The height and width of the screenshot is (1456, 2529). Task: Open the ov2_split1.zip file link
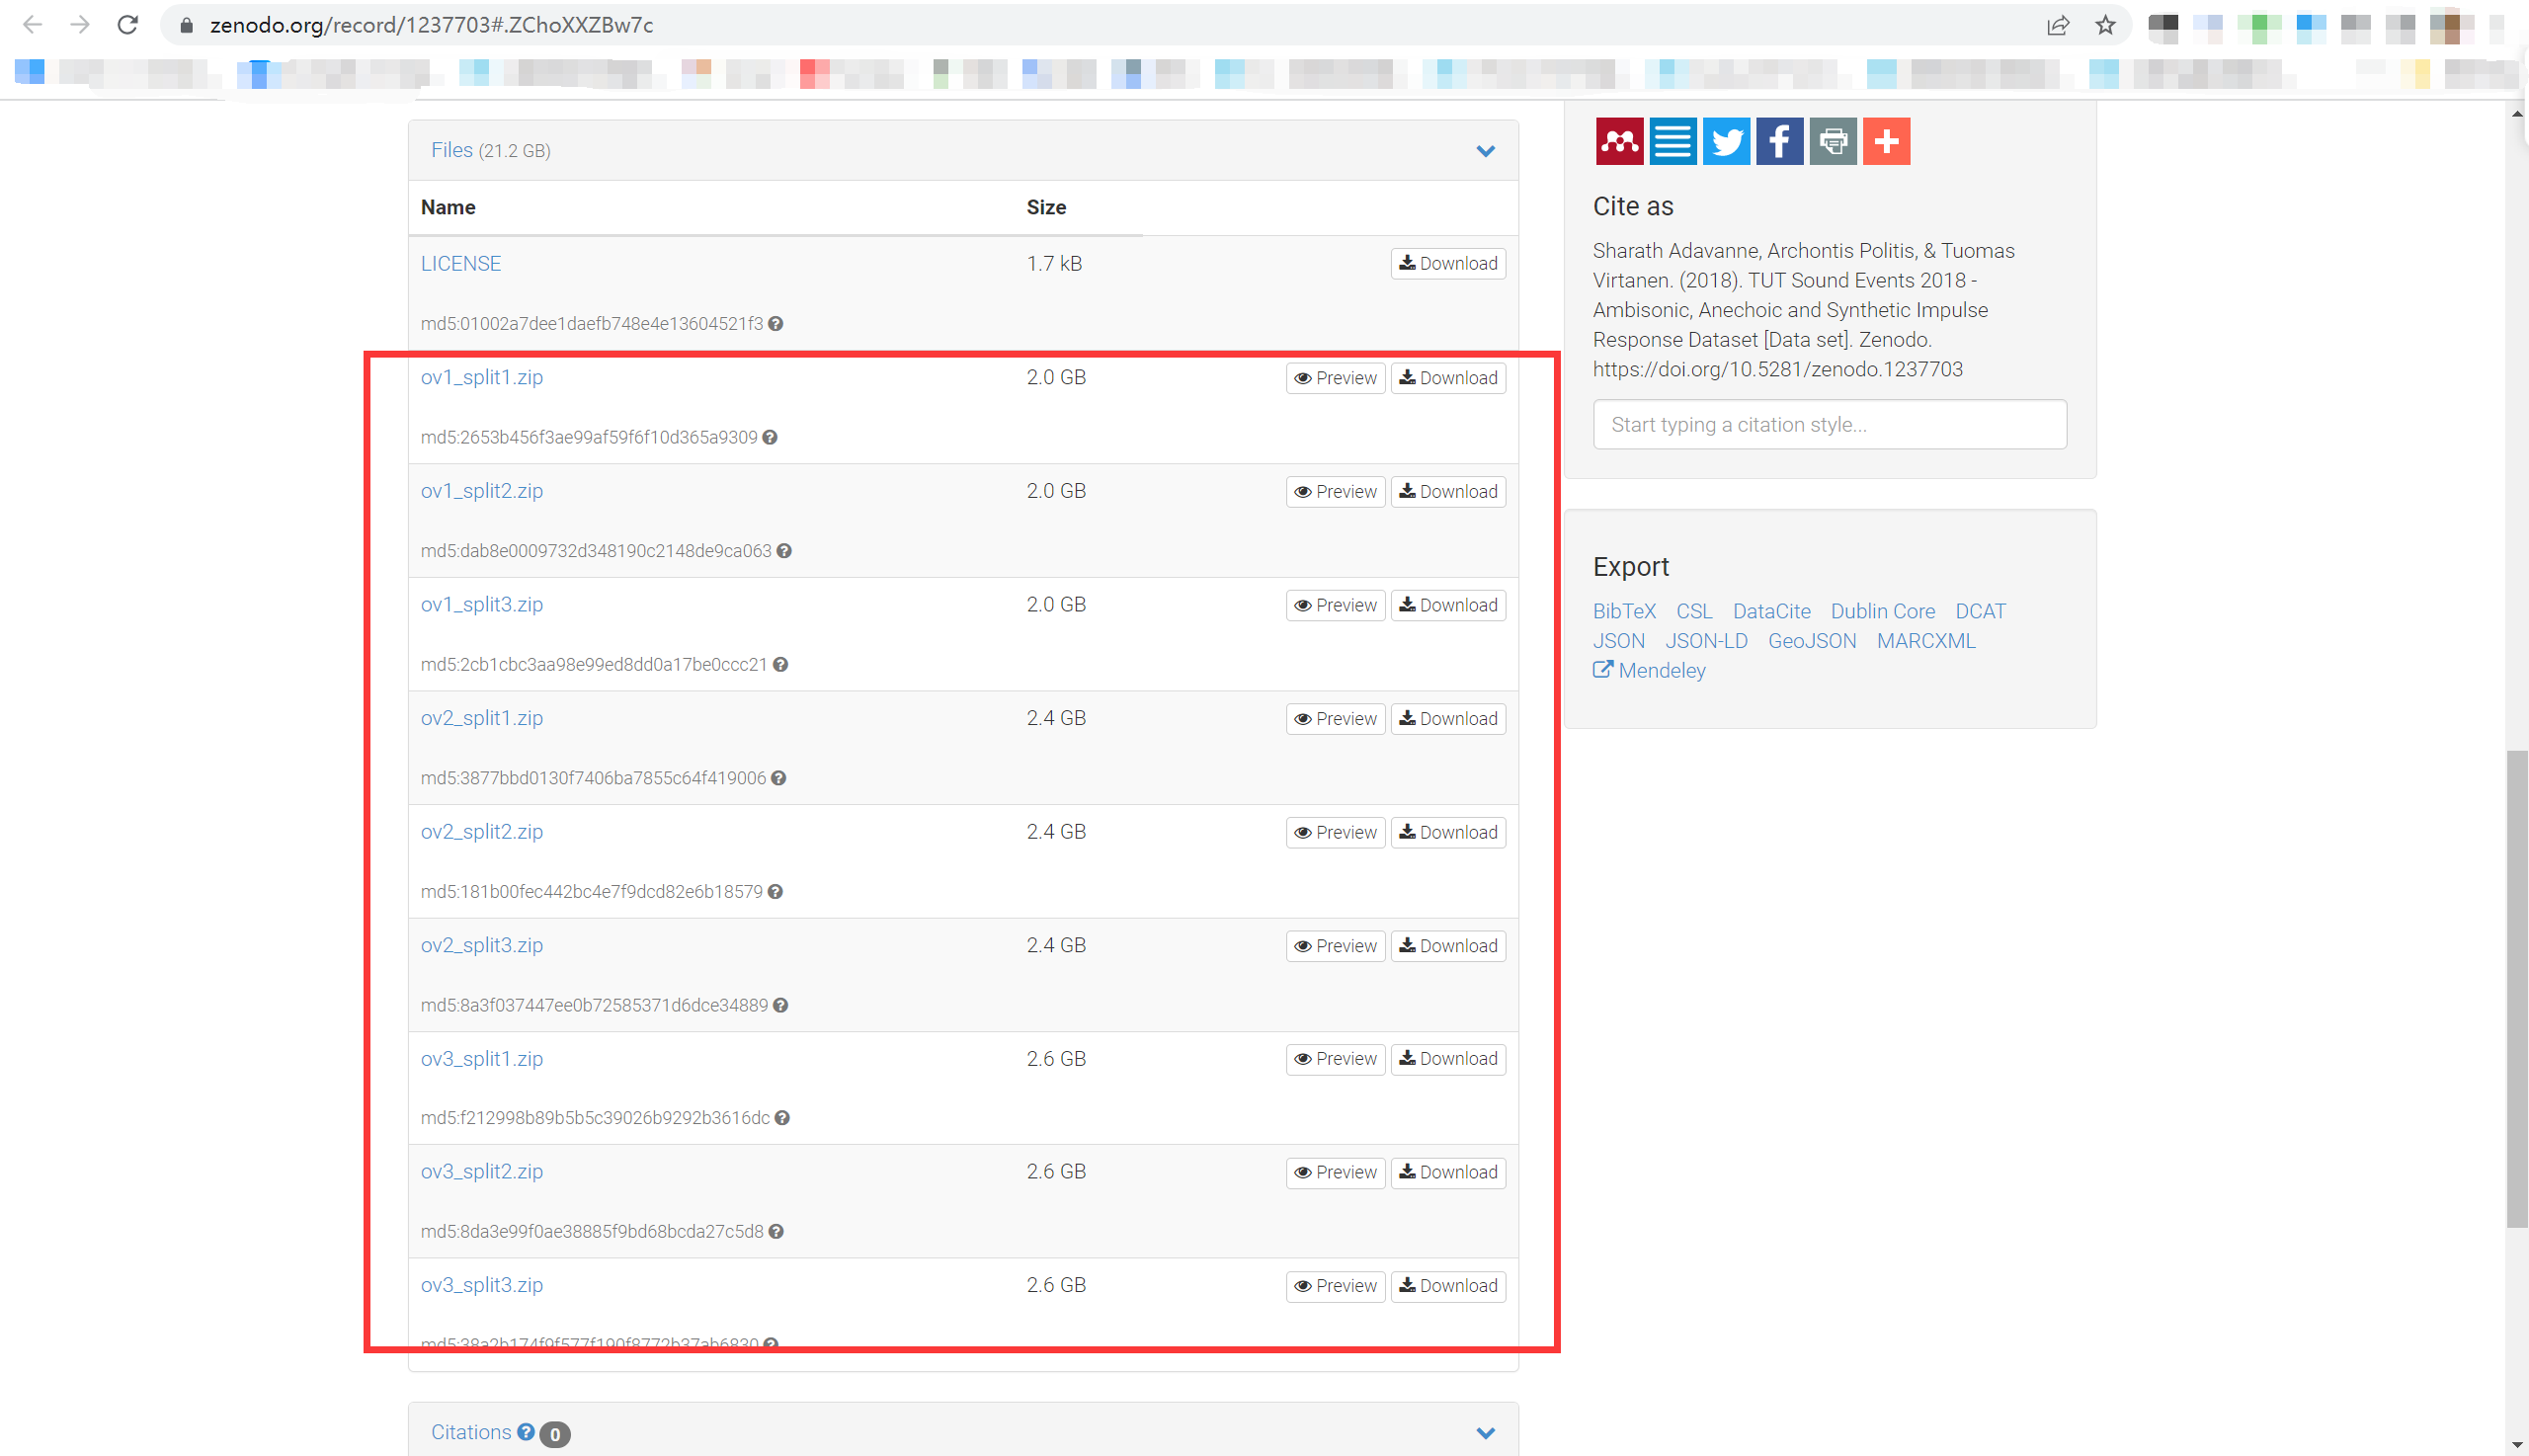pyautogui.click(x=482, y=718)
